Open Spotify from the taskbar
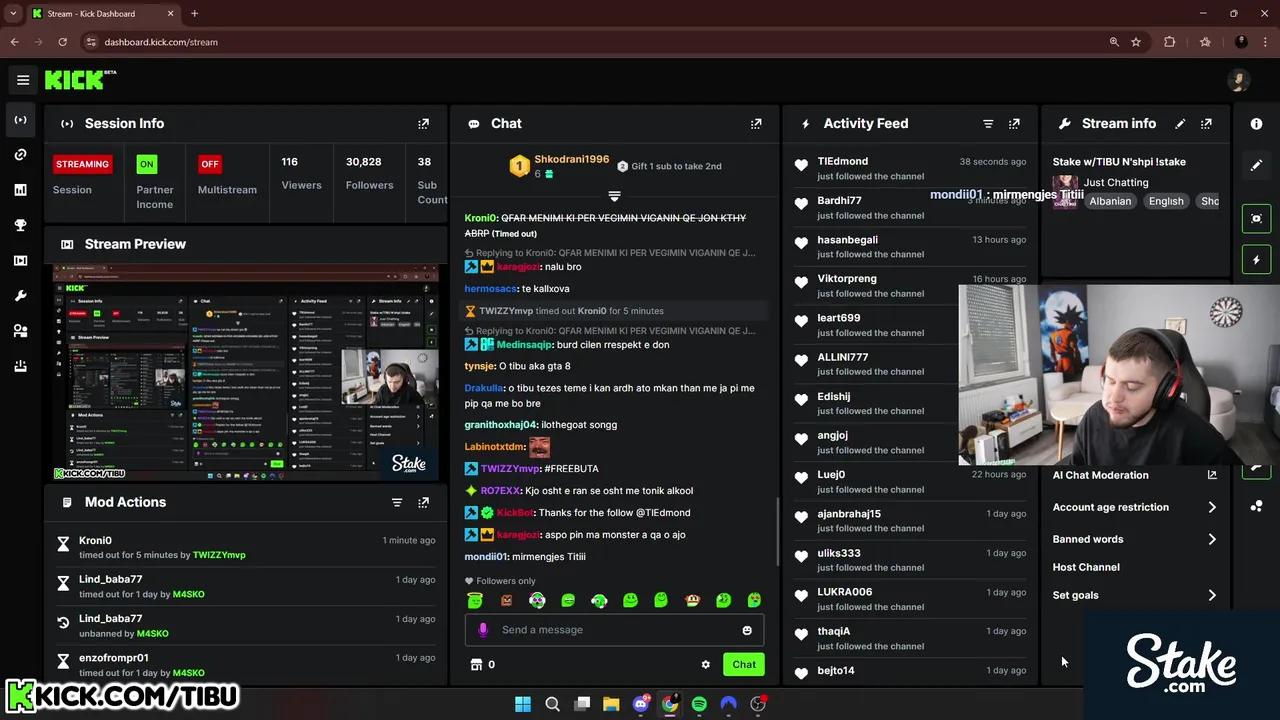Image resolution: width=1280 pixels, height=720 pixels. click(x=699, y=704)
